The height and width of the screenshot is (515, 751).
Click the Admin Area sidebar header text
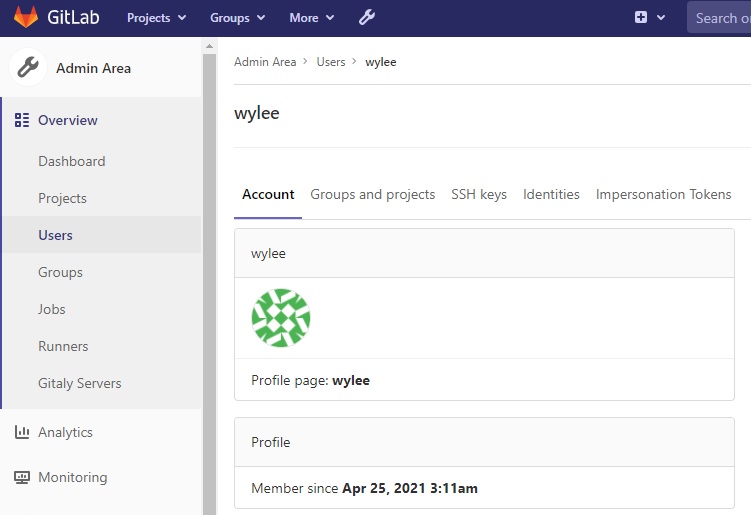click(x=93, y=68)
